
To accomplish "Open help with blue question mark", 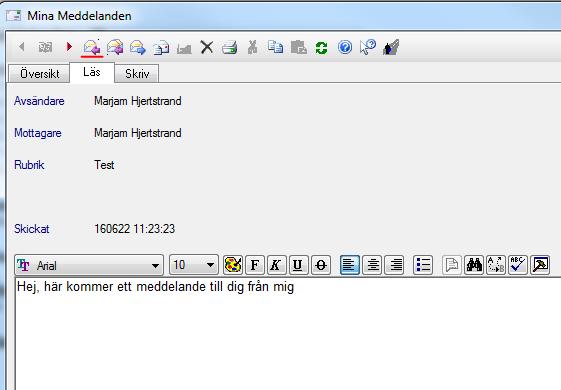I will (x=345, y=47).
